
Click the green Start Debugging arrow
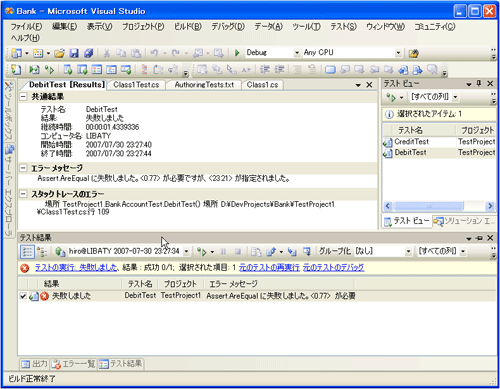pyautogui.click(x=237, y=53)
